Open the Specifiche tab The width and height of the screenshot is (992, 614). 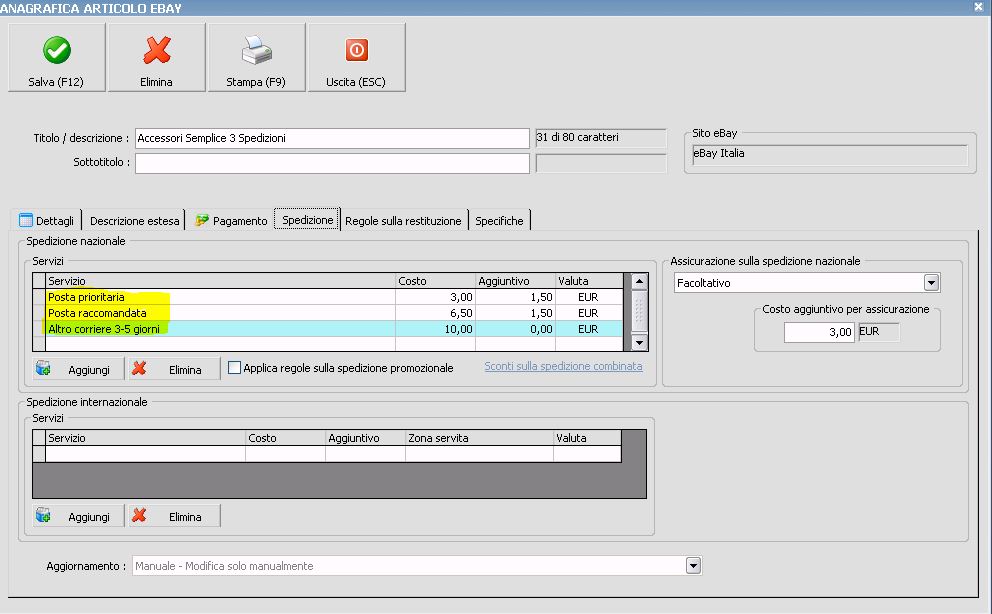pyautogui.click(x=499, y=221)
